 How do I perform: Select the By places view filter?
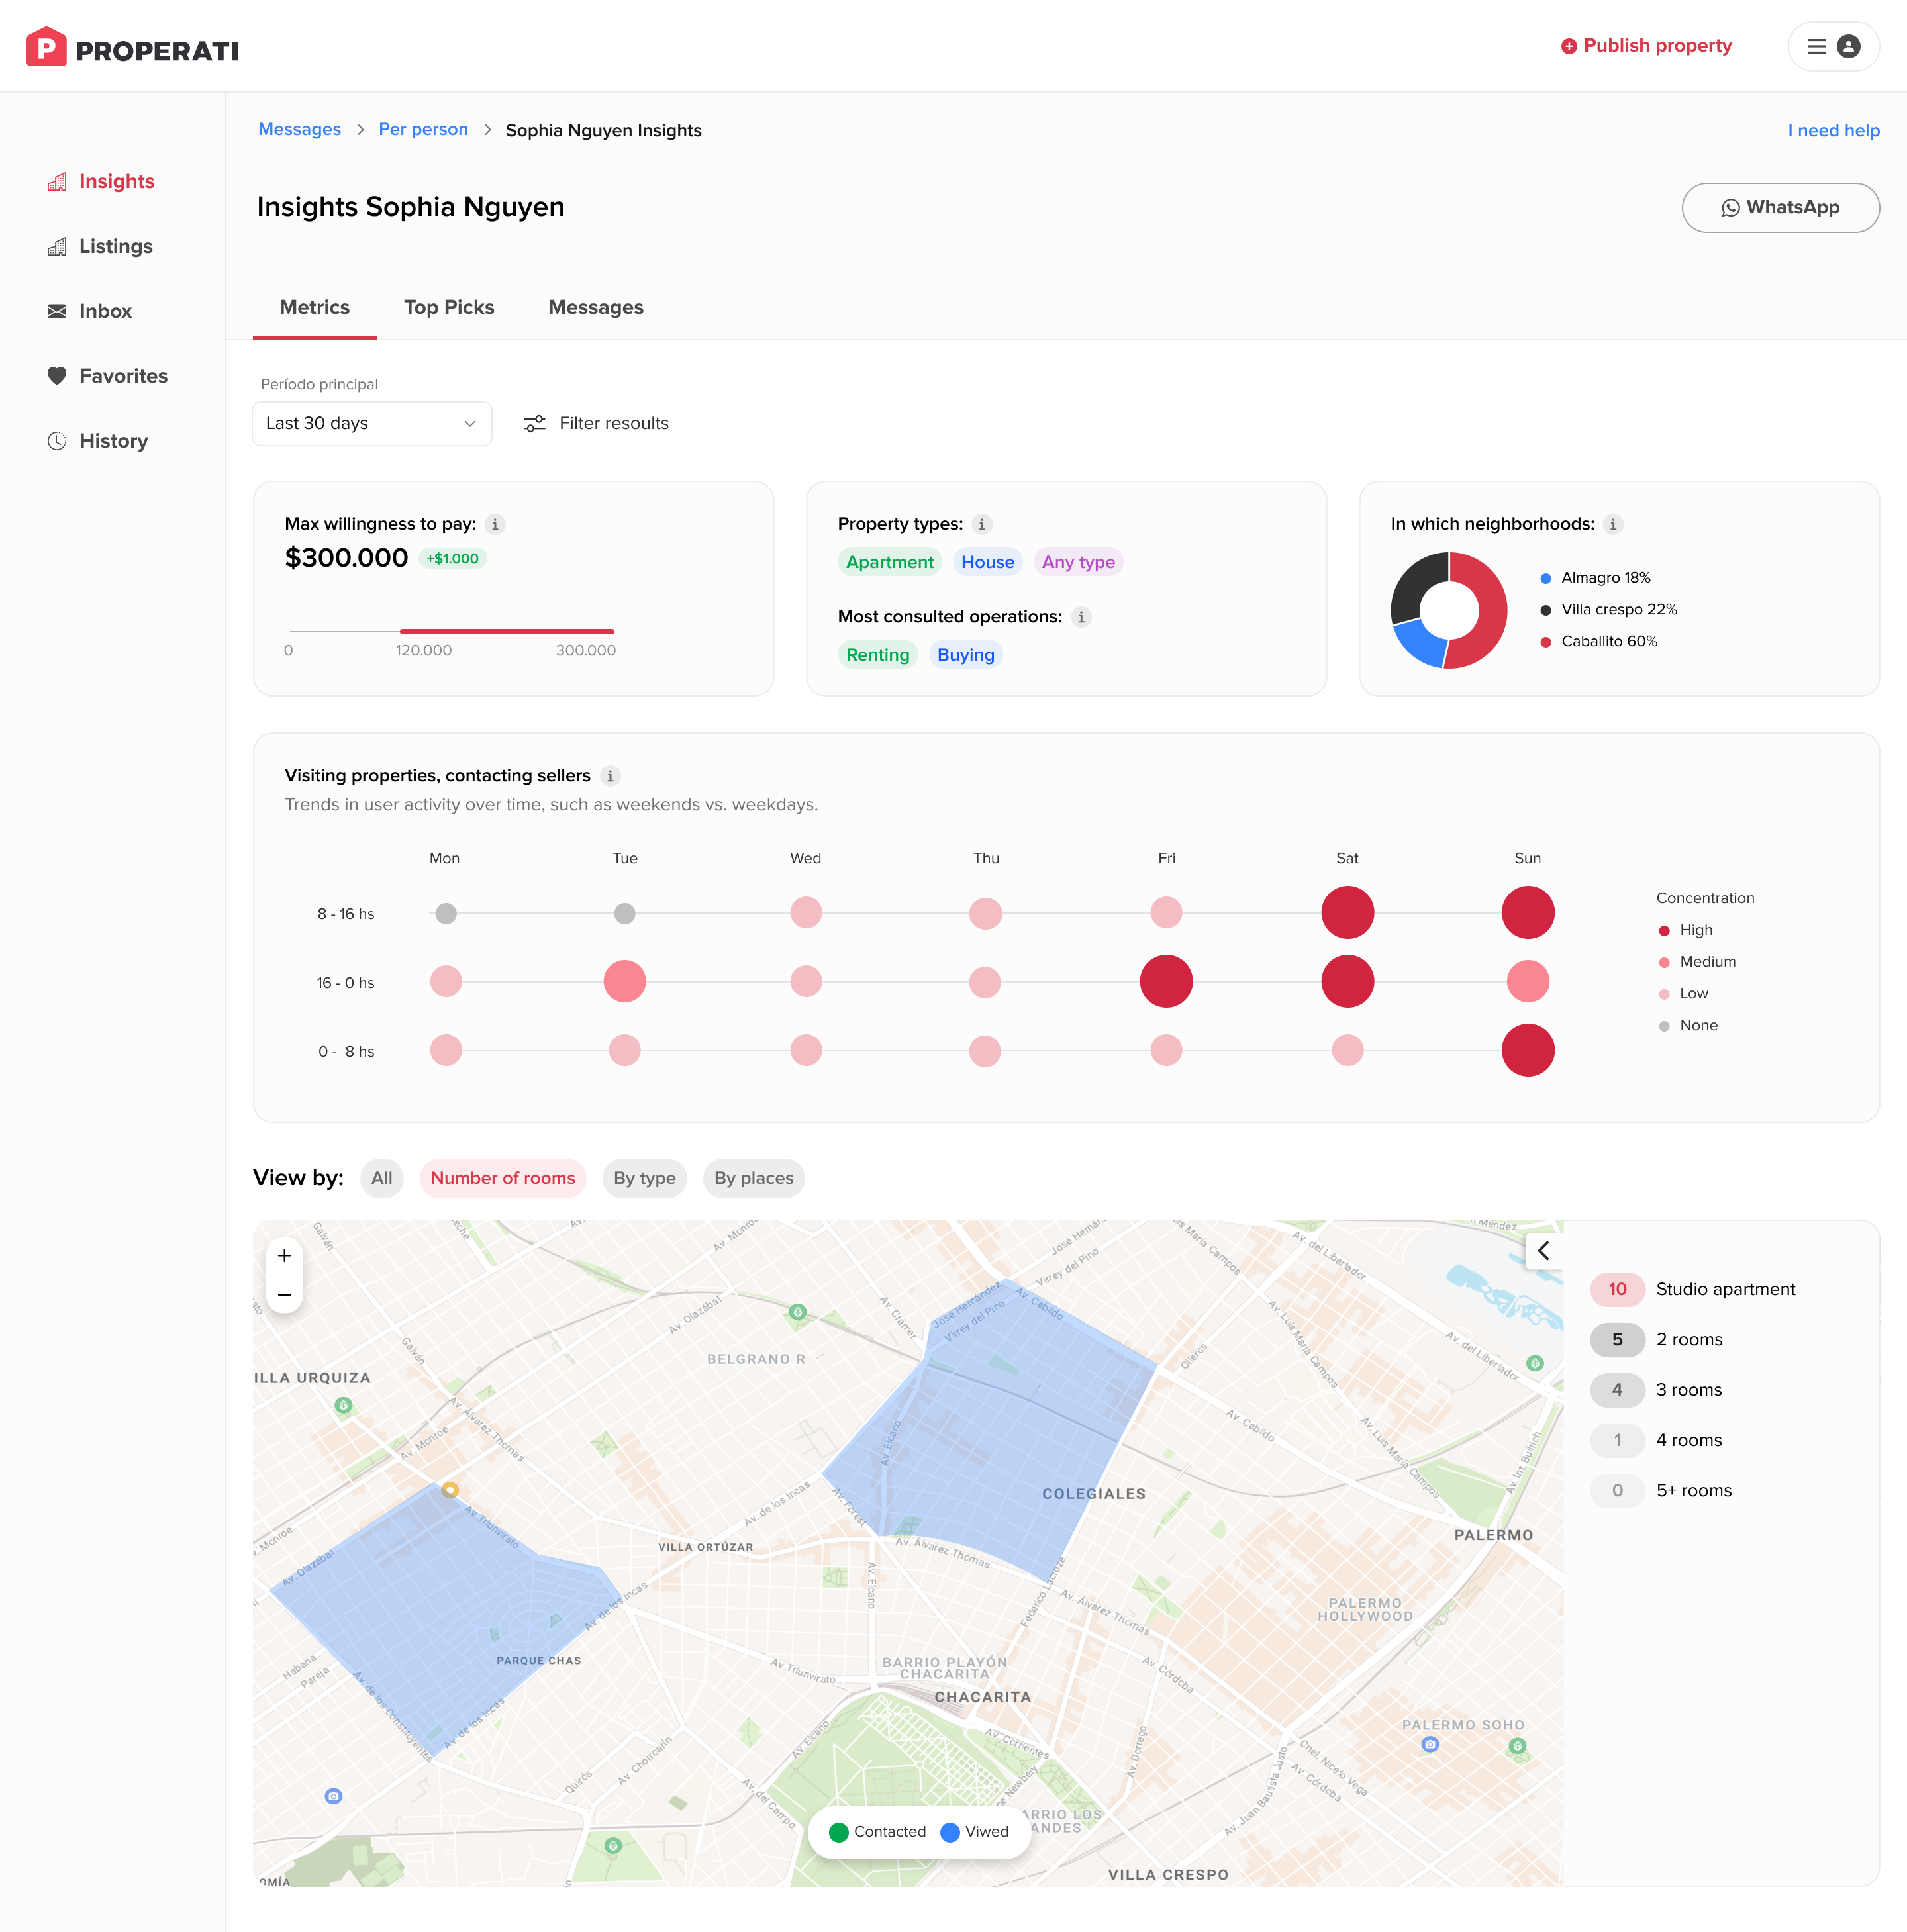(x=753, y=1178)
